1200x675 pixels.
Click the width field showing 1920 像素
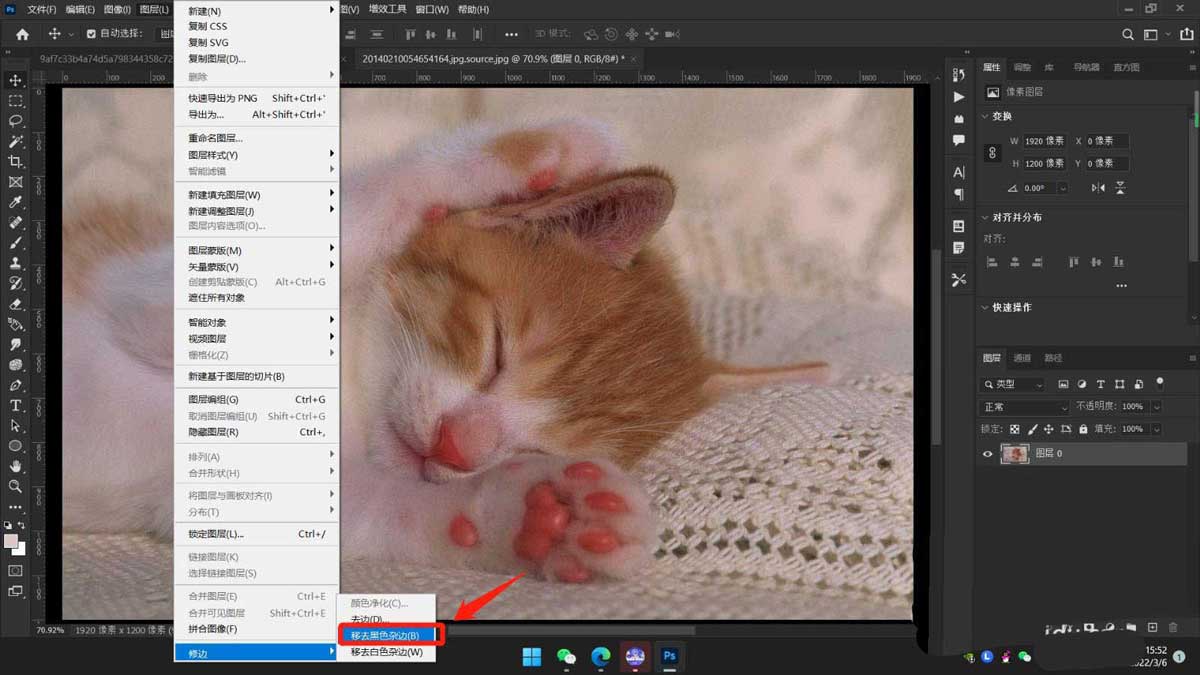pyautogui.click(x=1045, y=141)
